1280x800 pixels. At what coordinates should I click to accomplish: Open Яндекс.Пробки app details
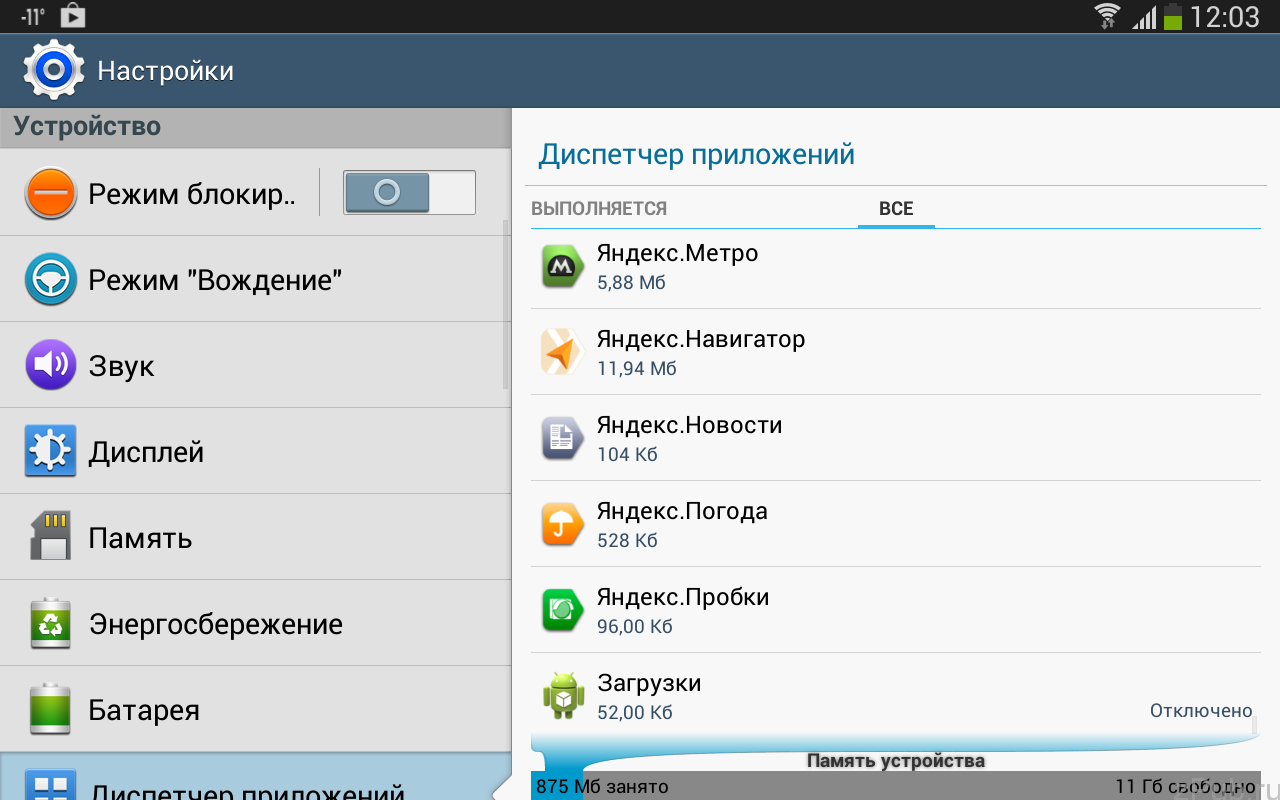point(895,610)
